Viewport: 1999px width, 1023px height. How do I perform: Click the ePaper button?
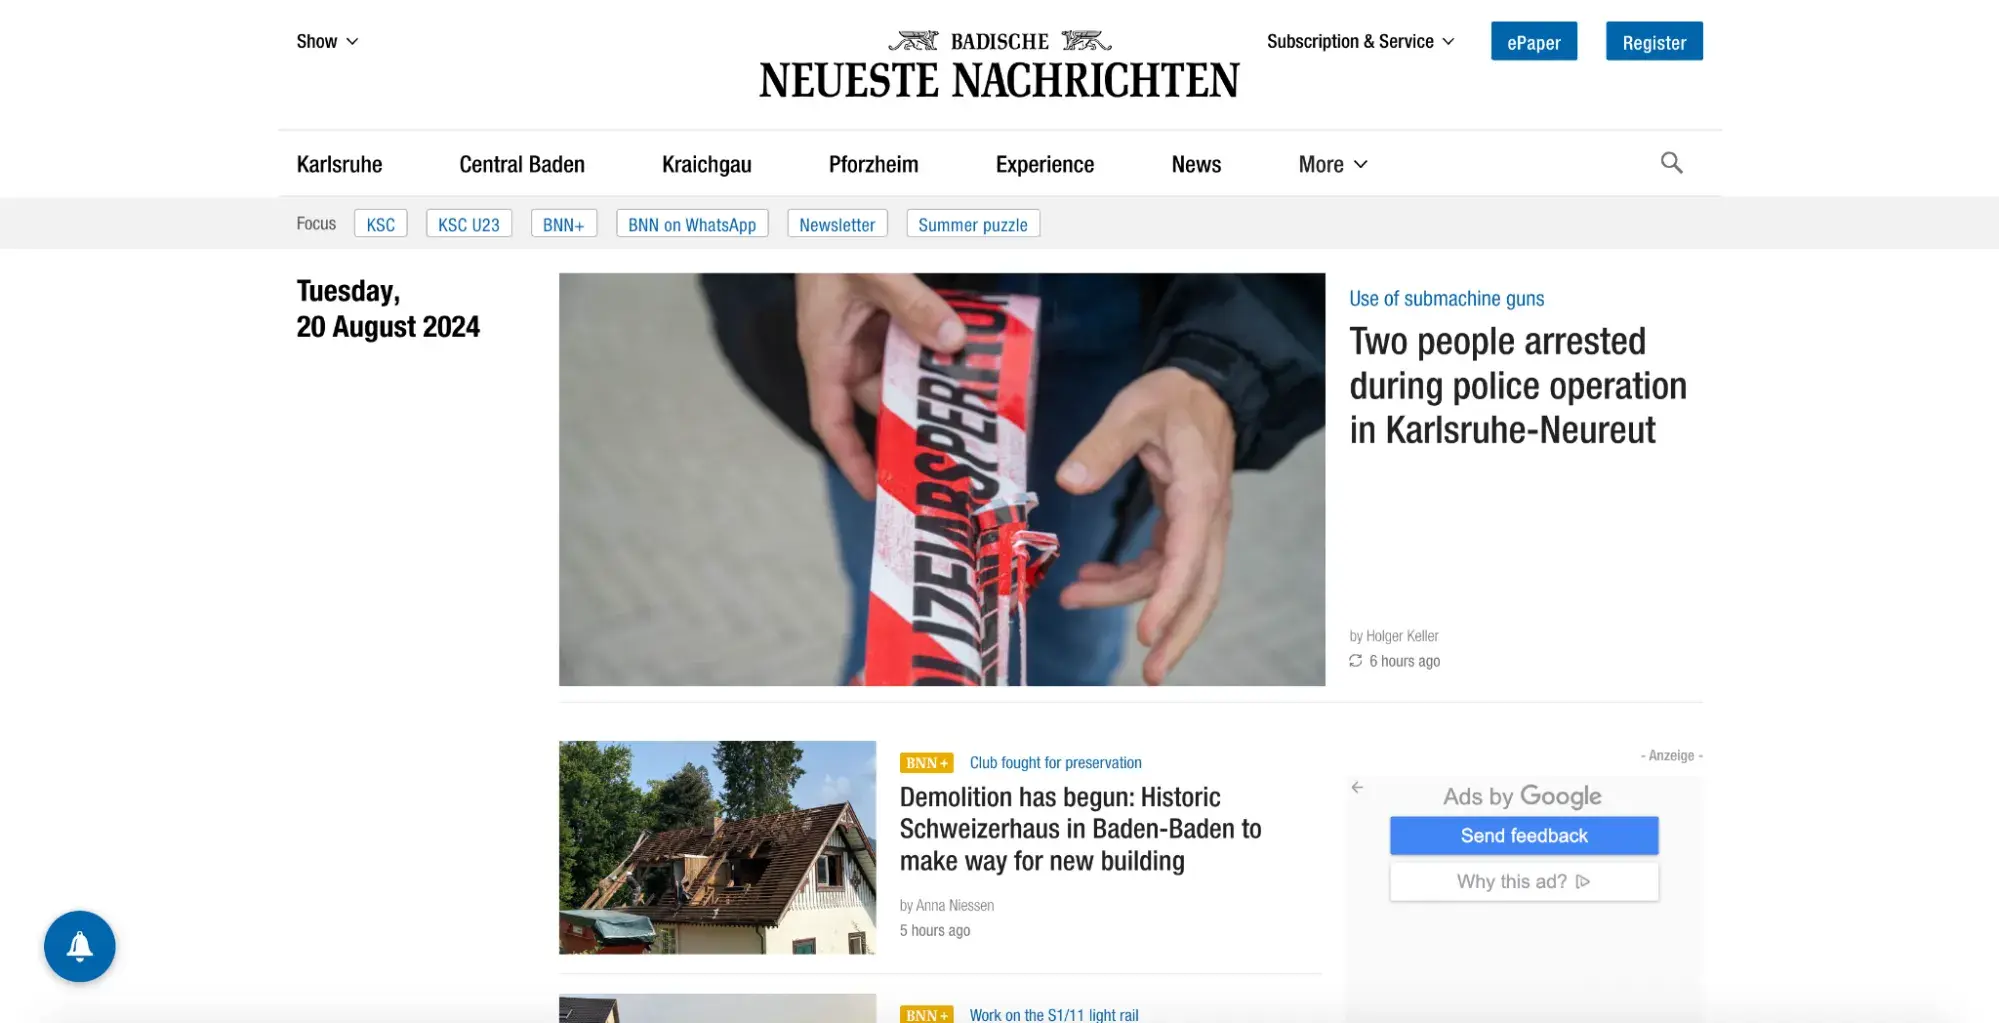tap(1533, 41)
